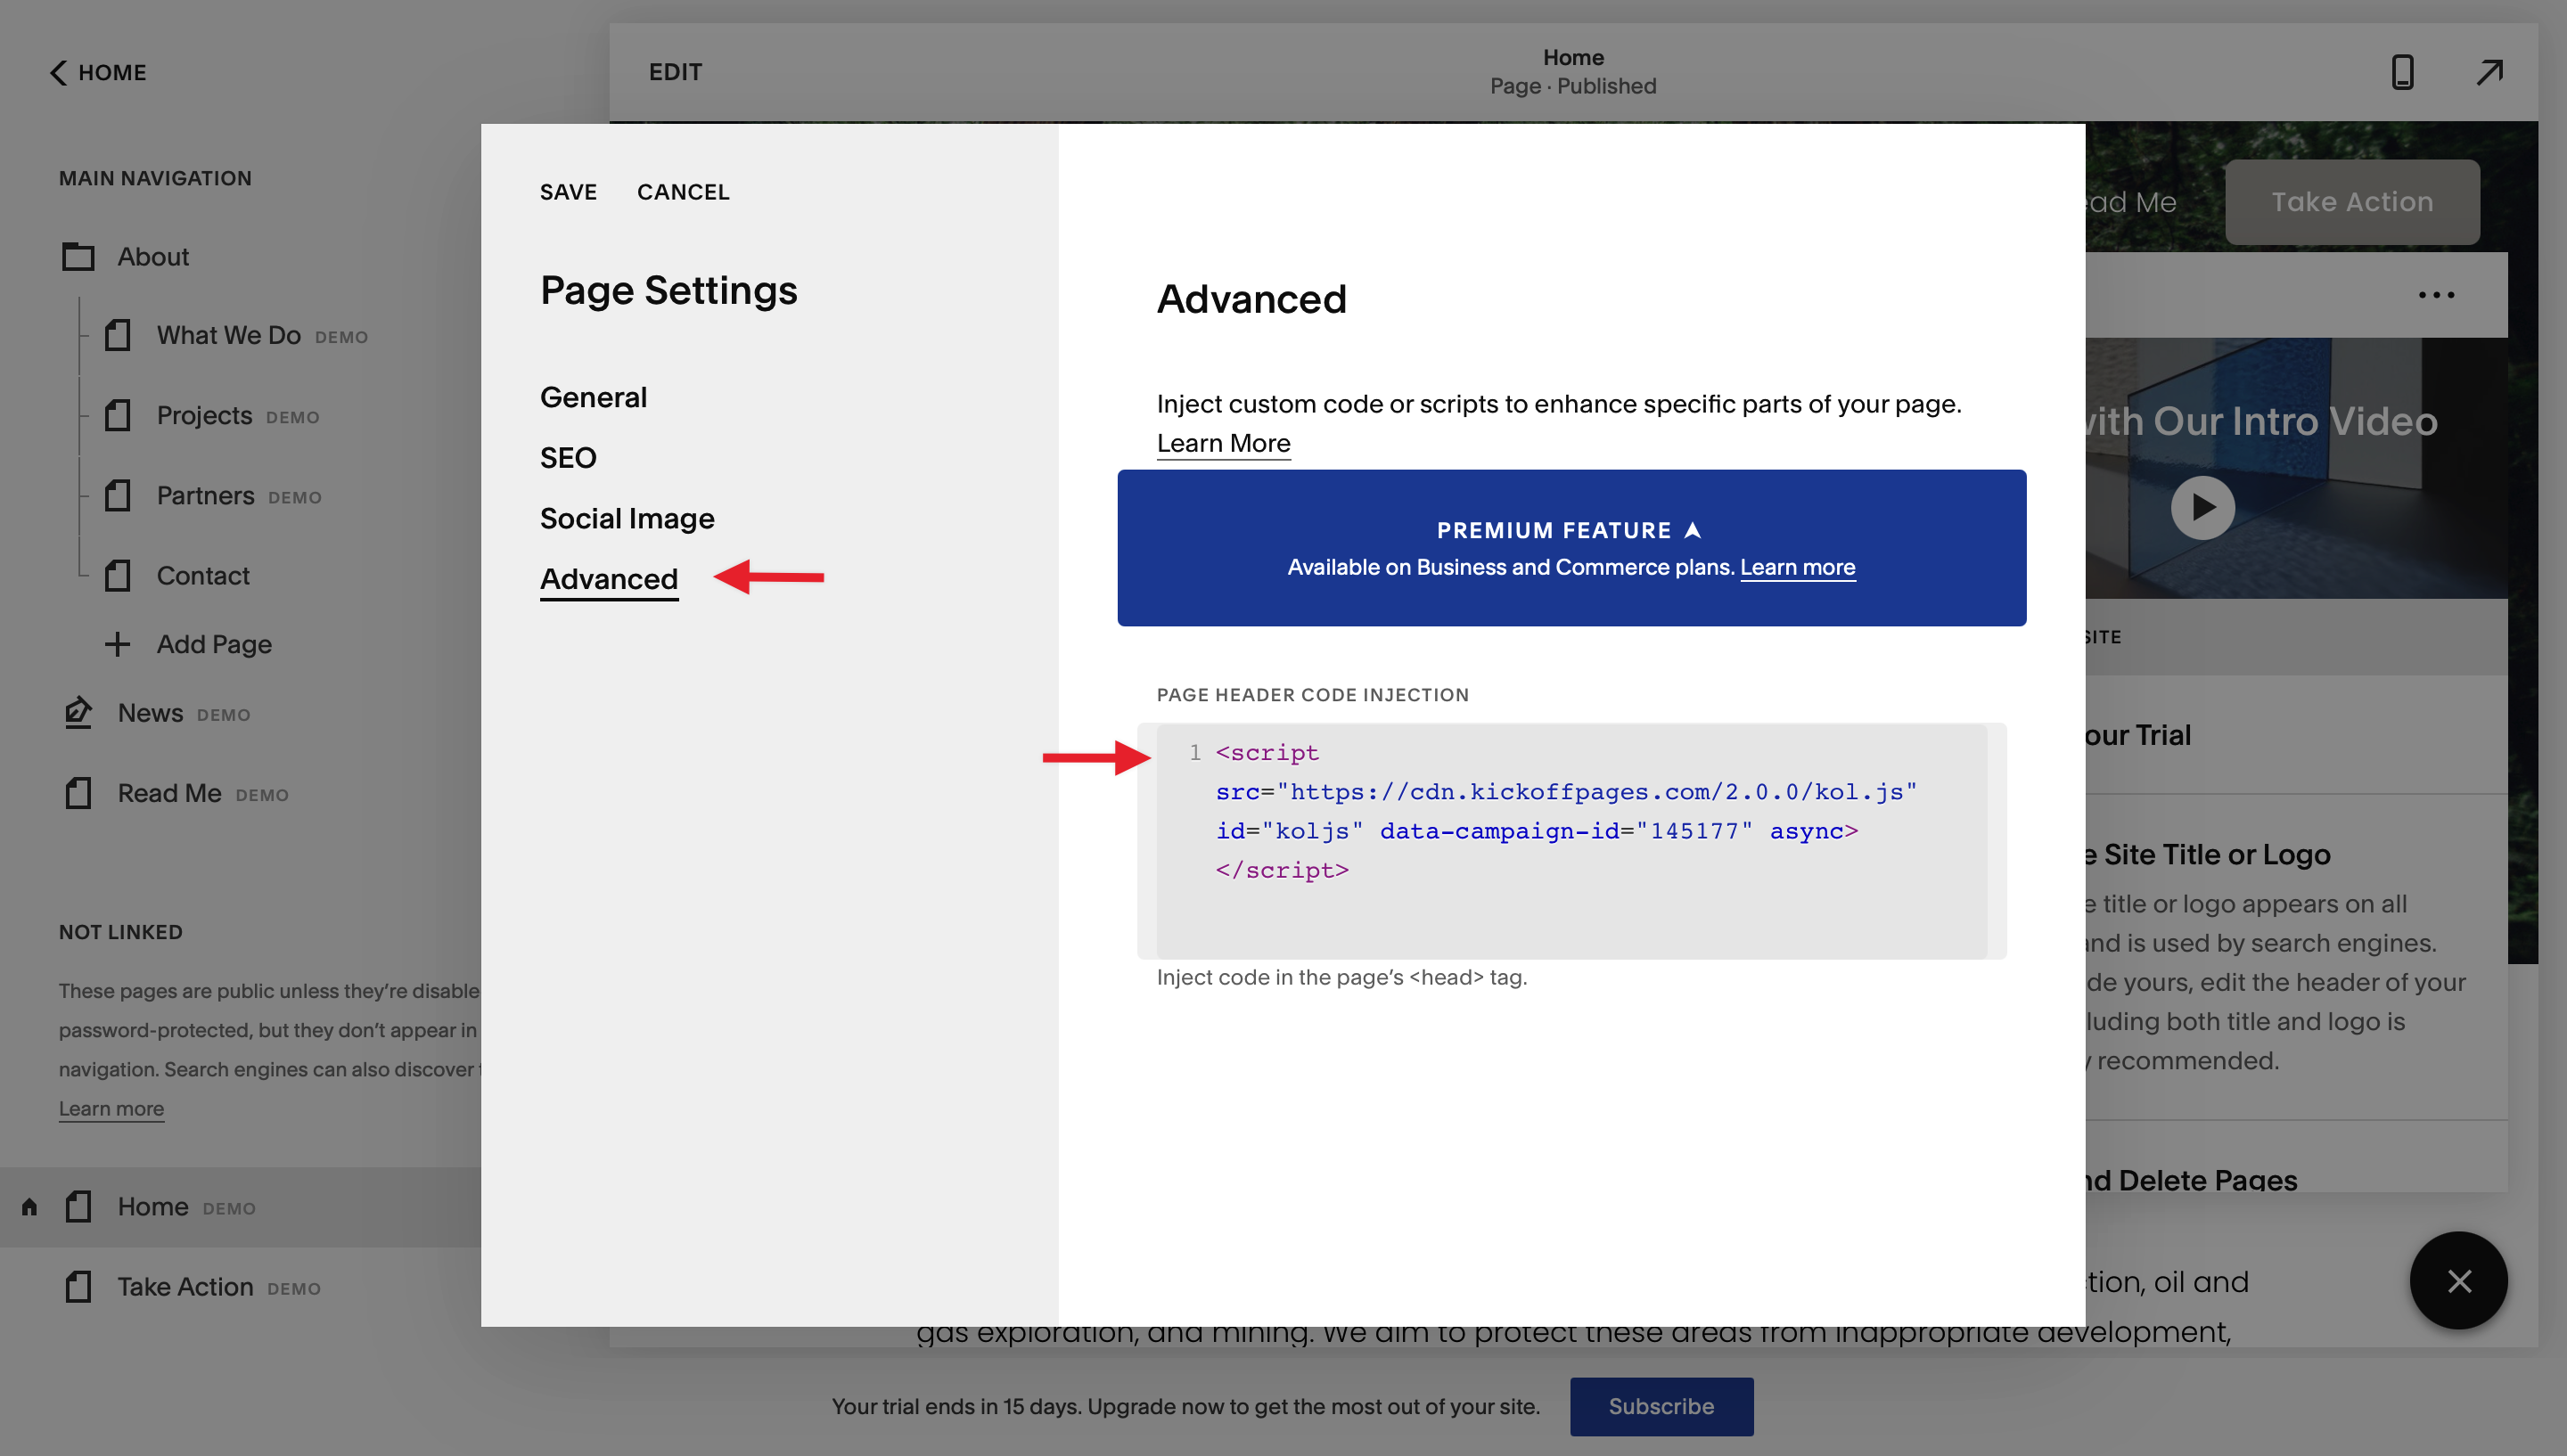Click the Premium Feature upgrade arrow icon

coord(1692,530)
